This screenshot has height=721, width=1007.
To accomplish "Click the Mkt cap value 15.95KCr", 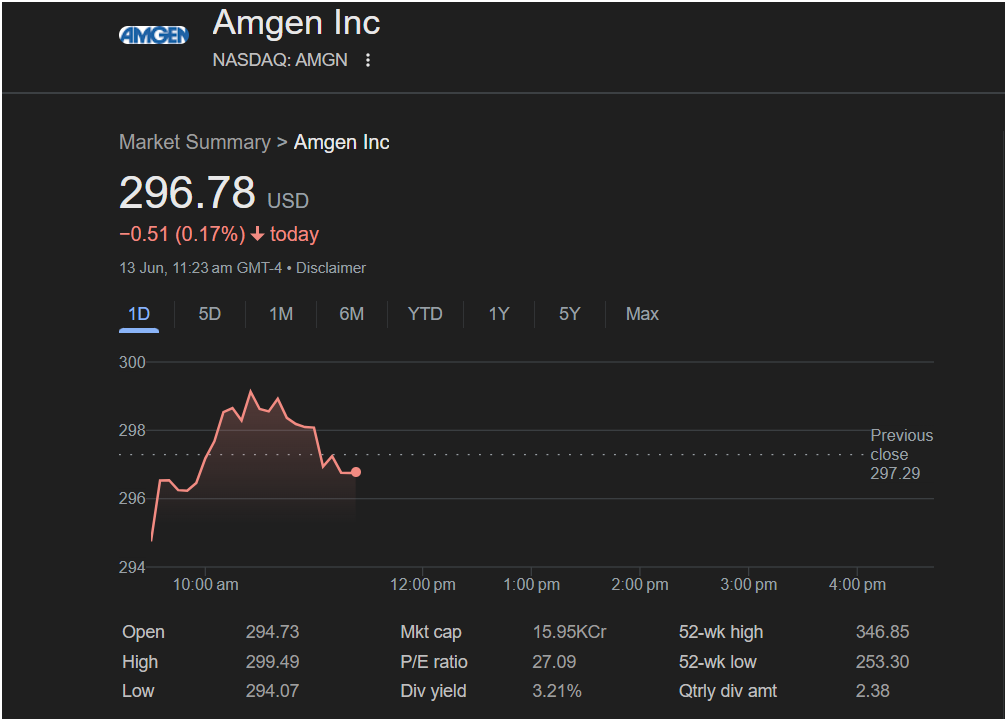I will (569, 632).
